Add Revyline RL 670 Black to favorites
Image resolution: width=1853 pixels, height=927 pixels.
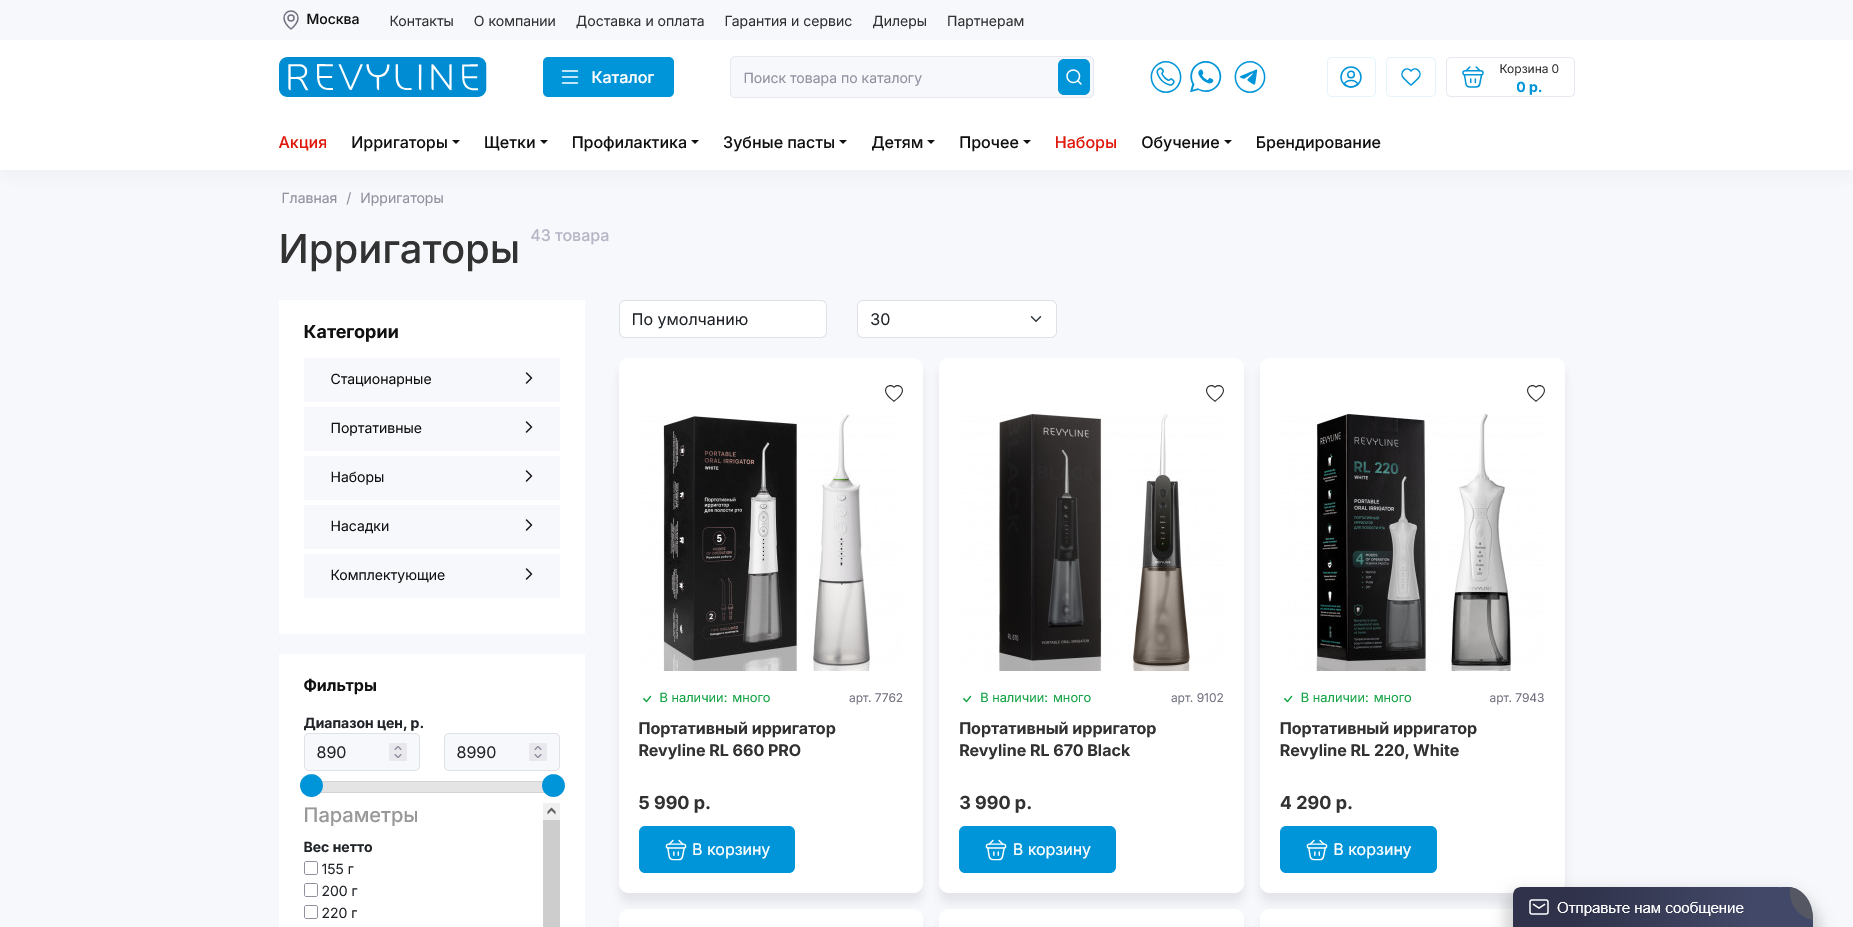(x=1215, y=393)
